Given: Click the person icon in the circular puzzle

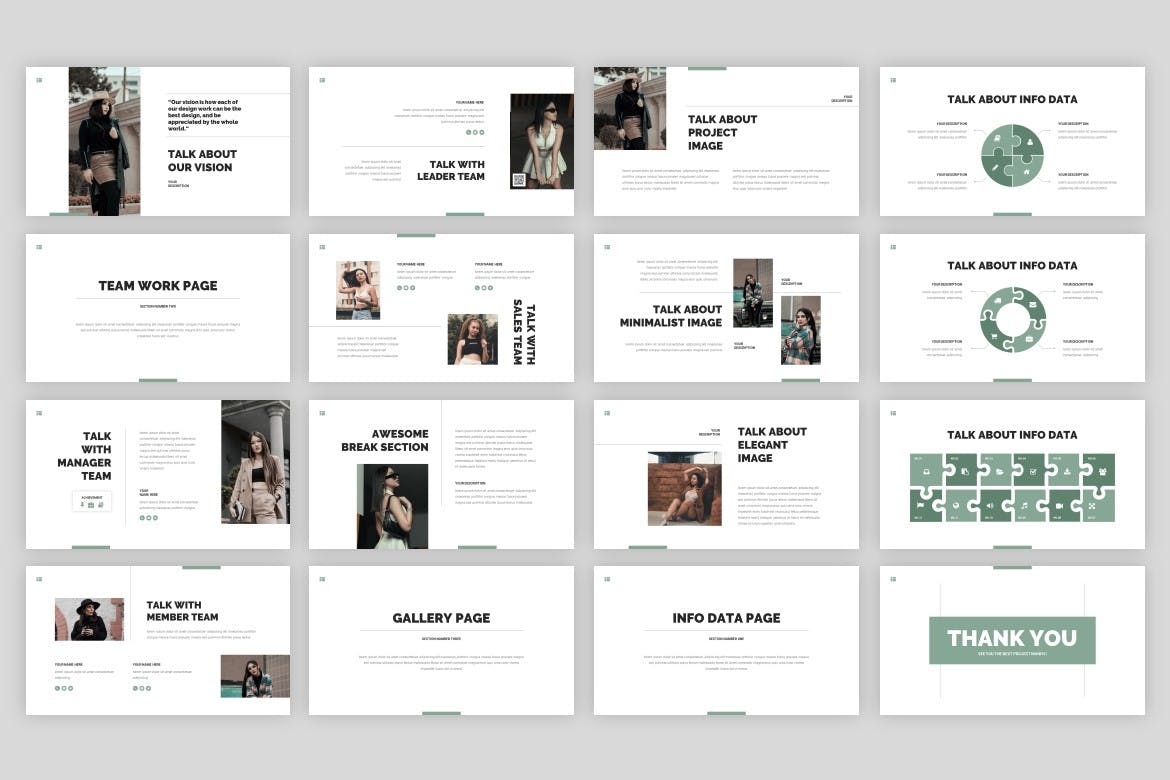Looking at the screenshot, I should pyautogui.click(x=1029, y=141).
